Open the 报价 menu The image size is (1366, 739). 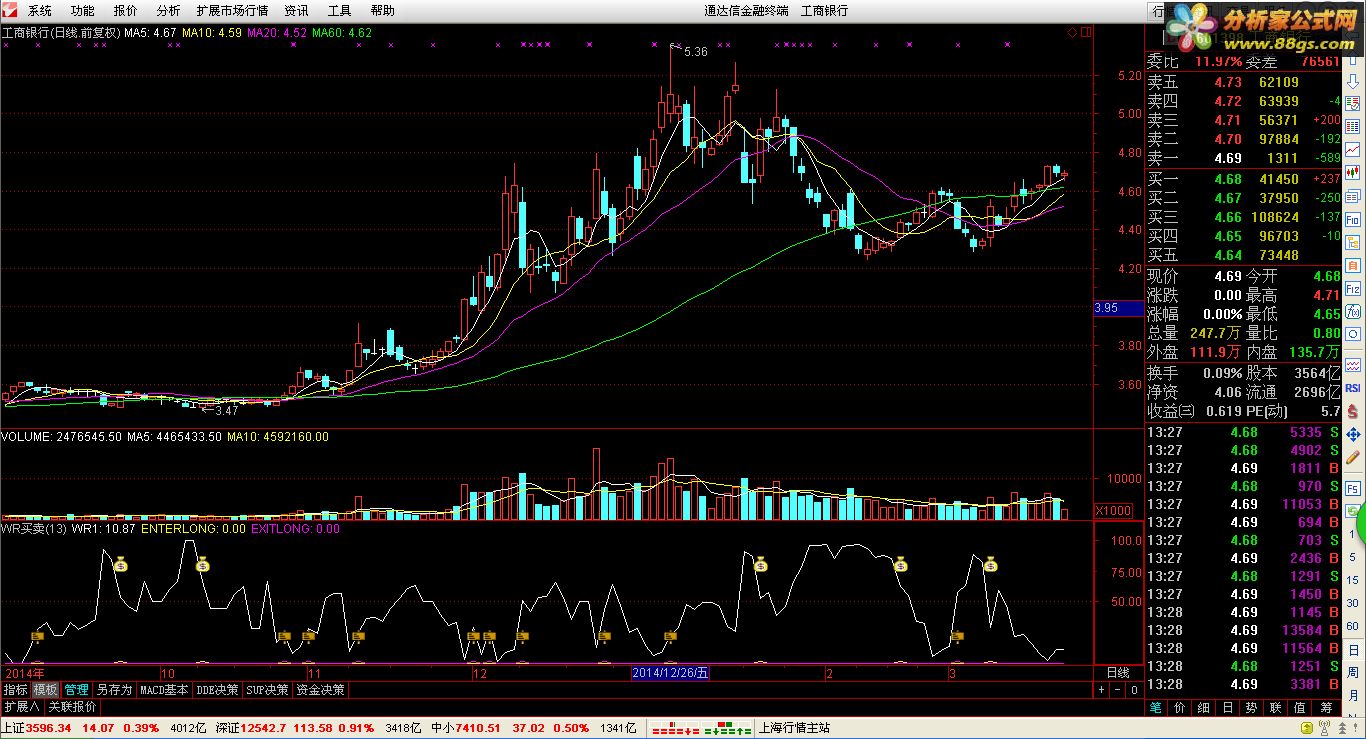click(x=126, y=10)
